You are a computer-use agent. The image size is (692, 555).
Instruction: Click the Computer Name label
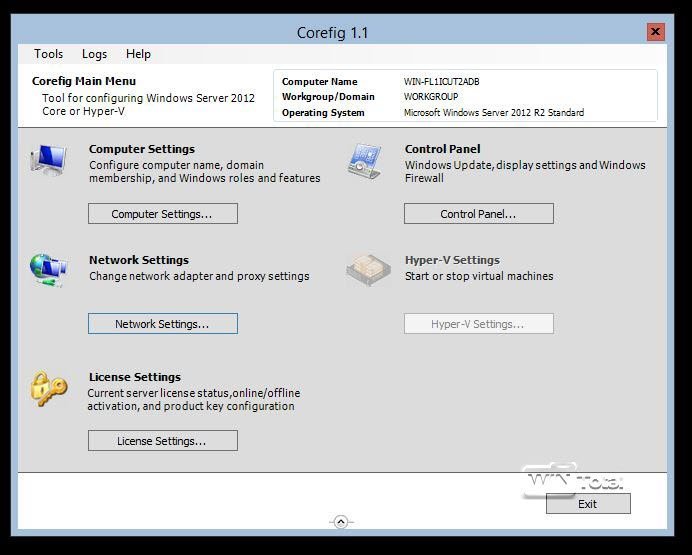click(320, 82)
